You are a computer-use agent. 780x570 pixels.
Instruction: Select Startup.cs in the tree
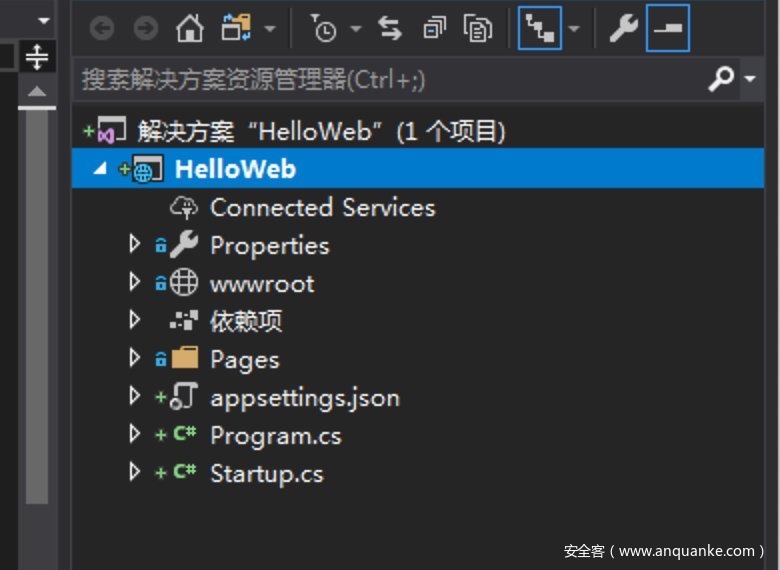click(x=266, y=473)
